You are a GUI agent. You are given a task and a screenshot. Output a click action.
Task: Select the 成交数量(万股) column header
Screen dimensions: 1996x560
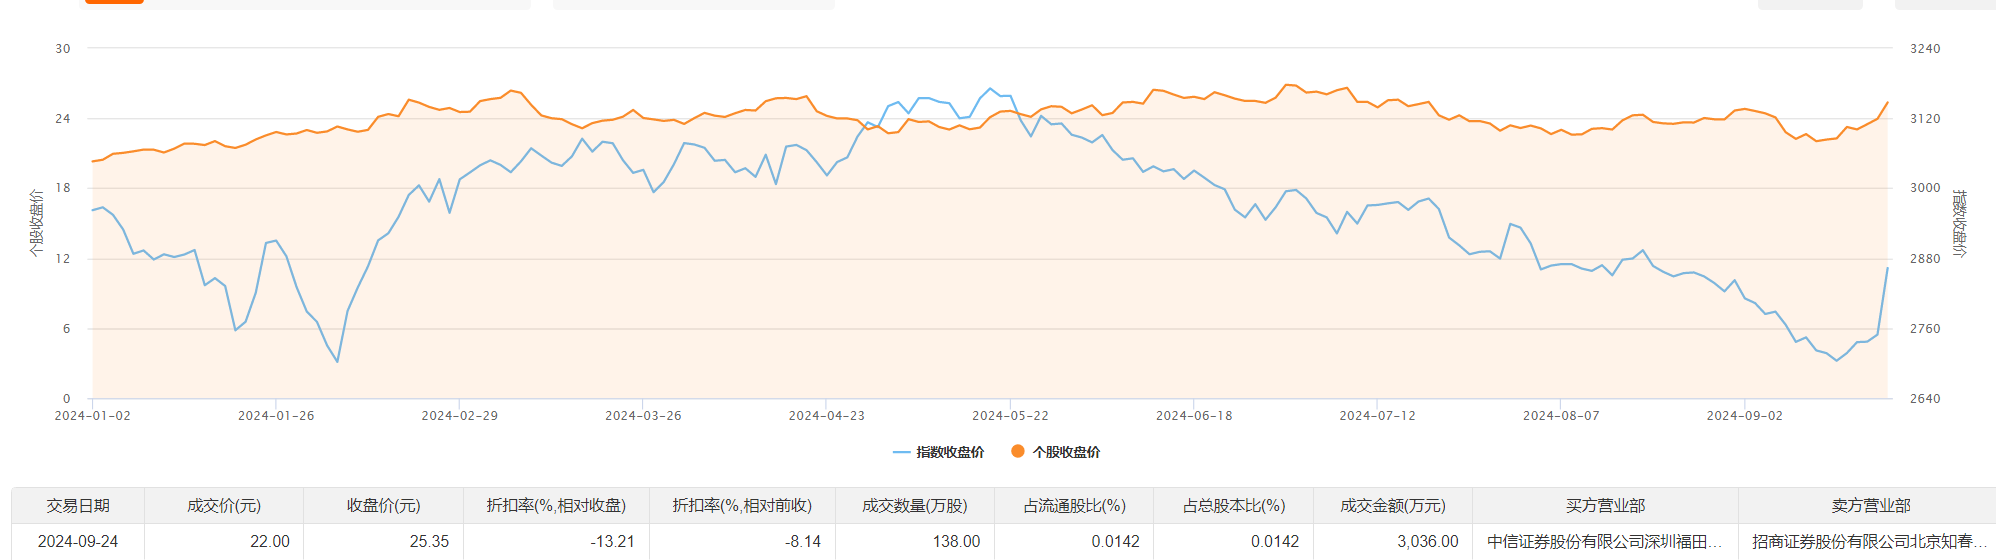(x=915, y=506)
